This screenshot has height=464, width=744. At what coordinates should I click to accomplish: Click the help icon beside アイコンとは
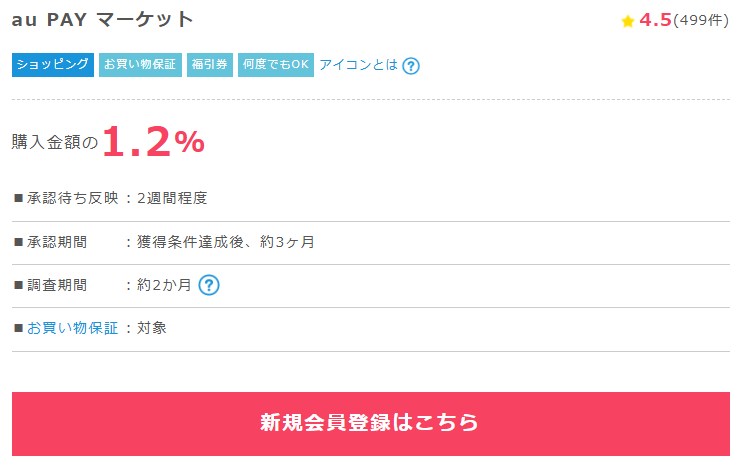pyautogui.click(x=410, y=66)
